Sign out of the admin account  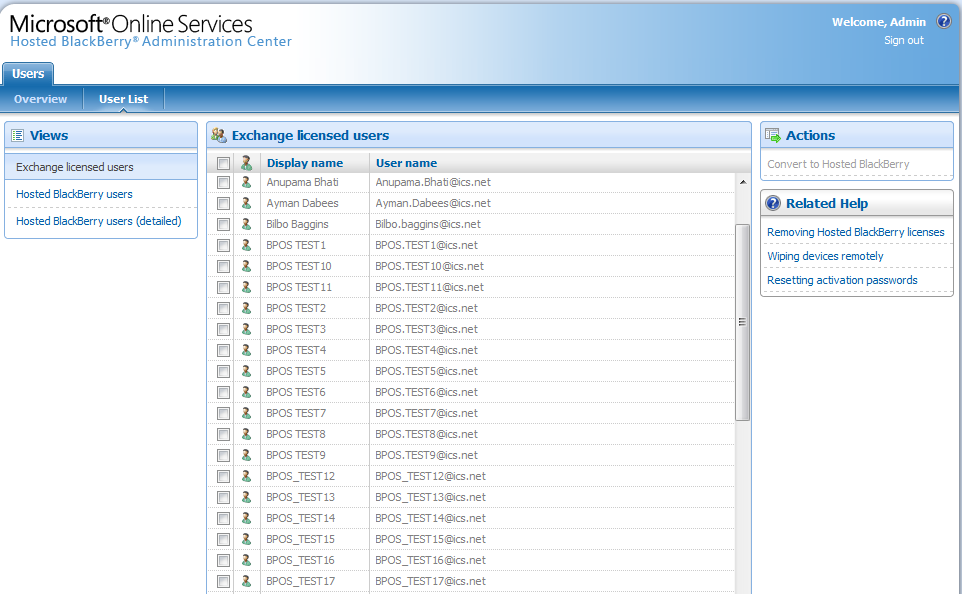(x=903, y=40)
